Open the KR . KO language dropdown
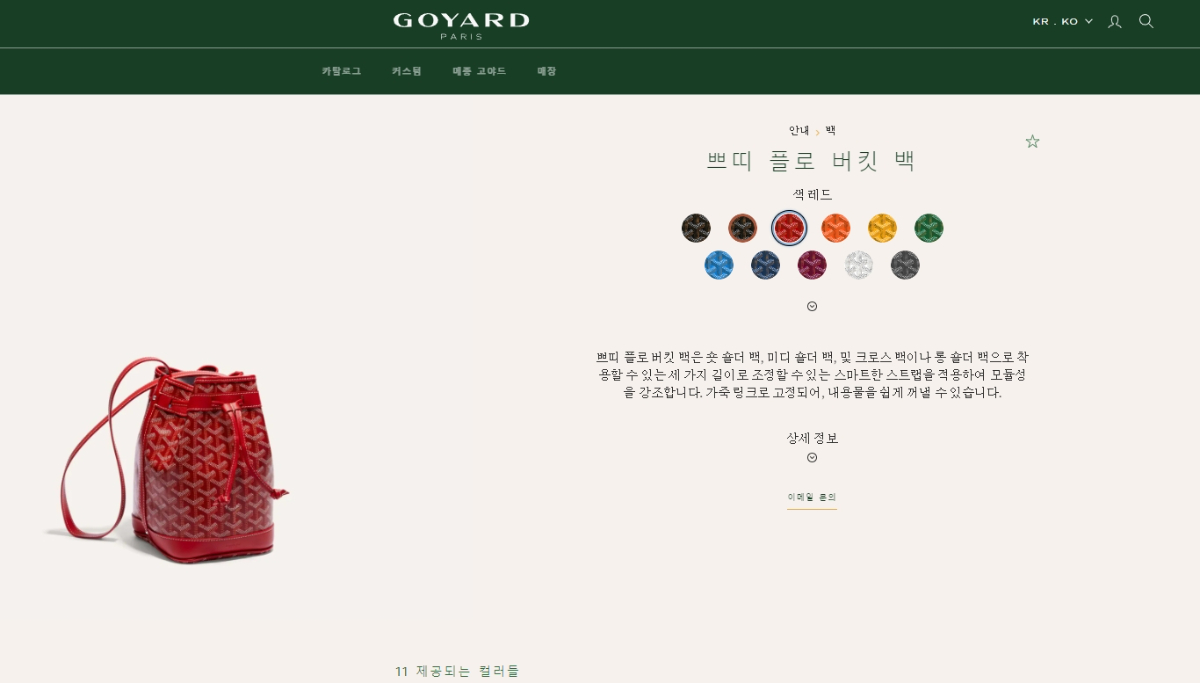Image resolution: width=1200 pixels, height=683 pixels. 1062,21
